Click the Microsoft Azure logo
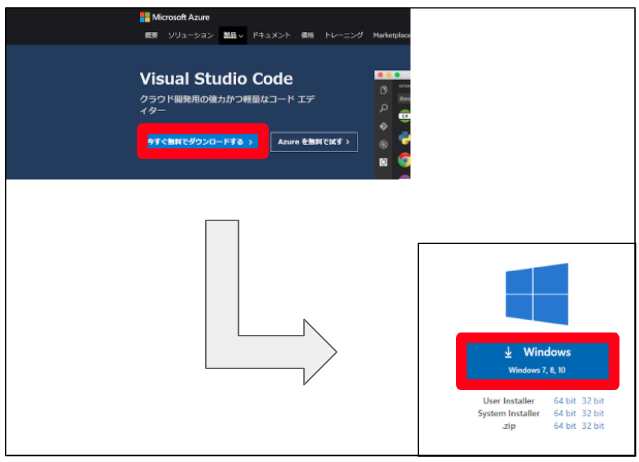Viewport: 639px width, 462px height. [x=175, y=17]
